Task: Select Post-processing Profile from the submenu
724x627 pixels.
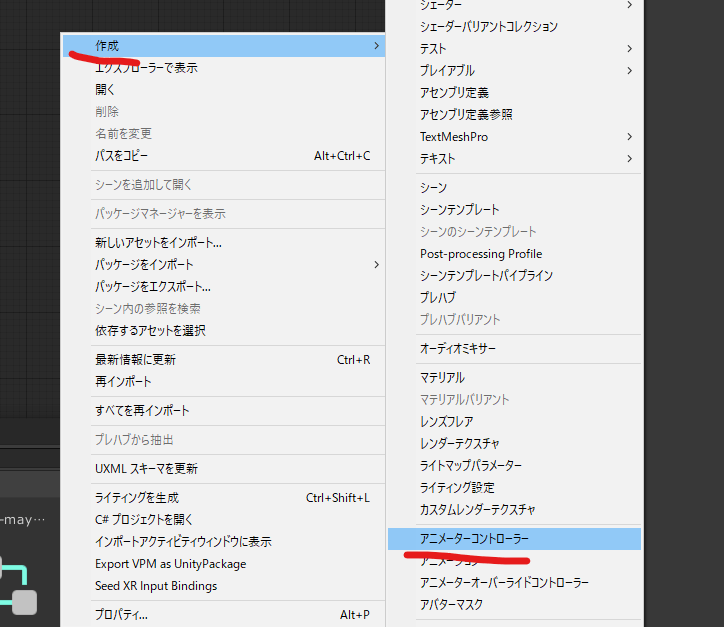Action: (x=481, y=254)
